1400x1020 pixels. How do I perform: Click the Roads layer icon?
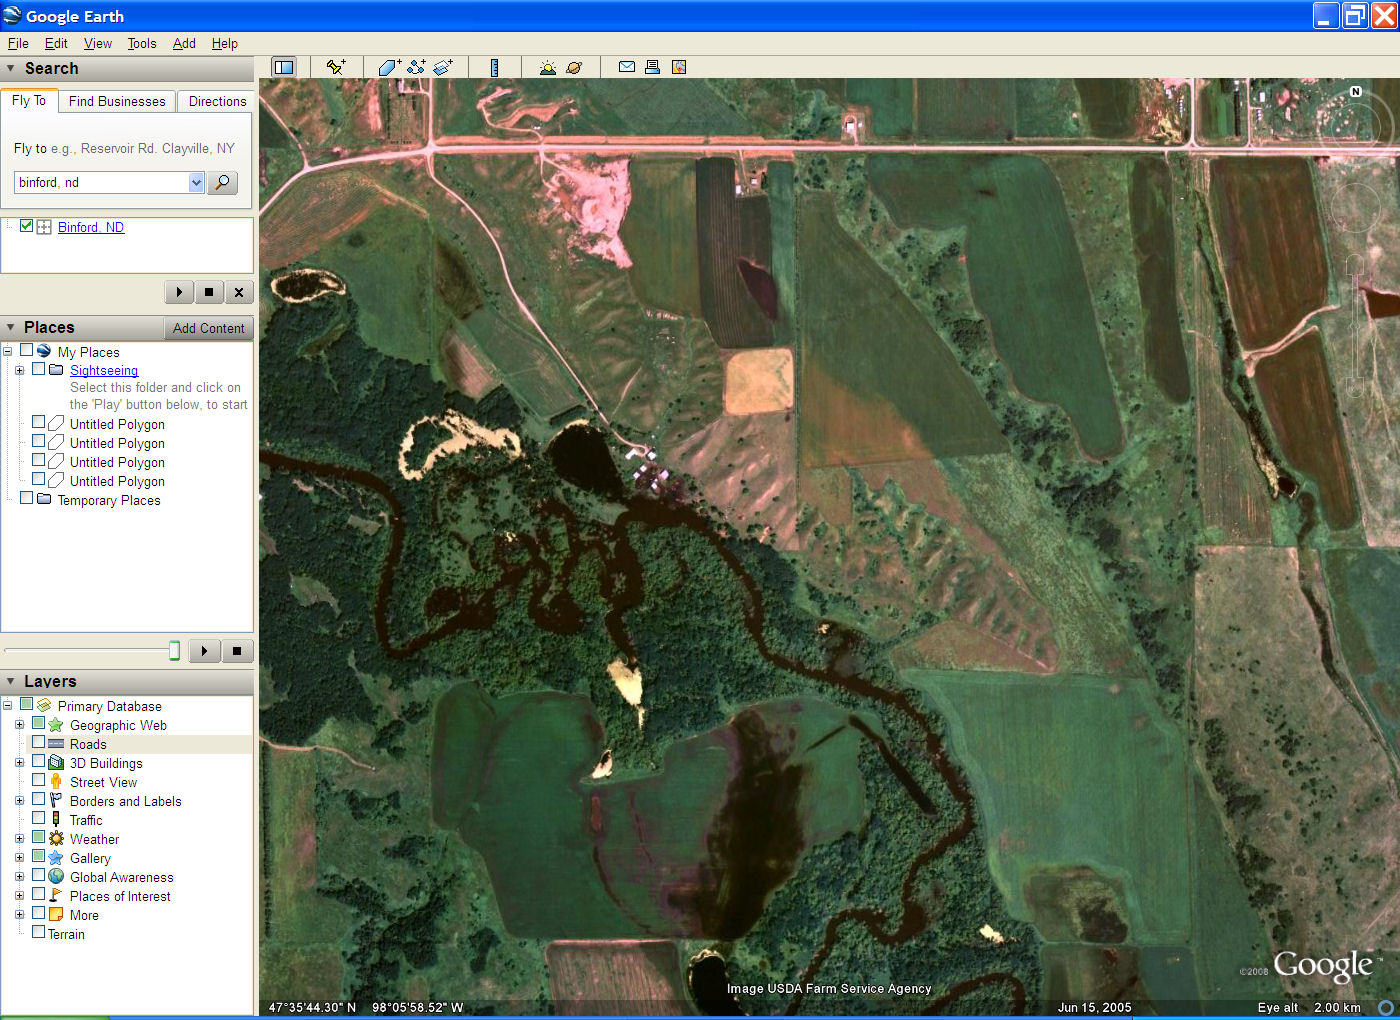tap(56, 743)
